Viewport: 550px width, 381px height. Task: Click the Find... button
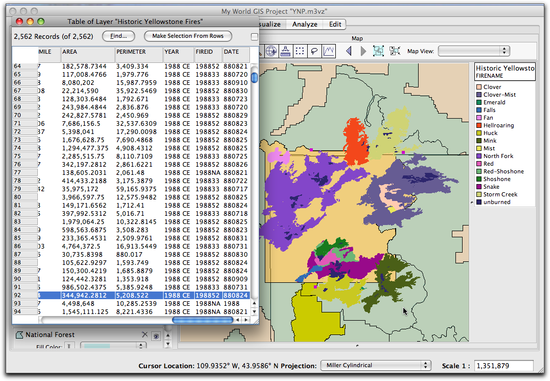coord(119,36)
